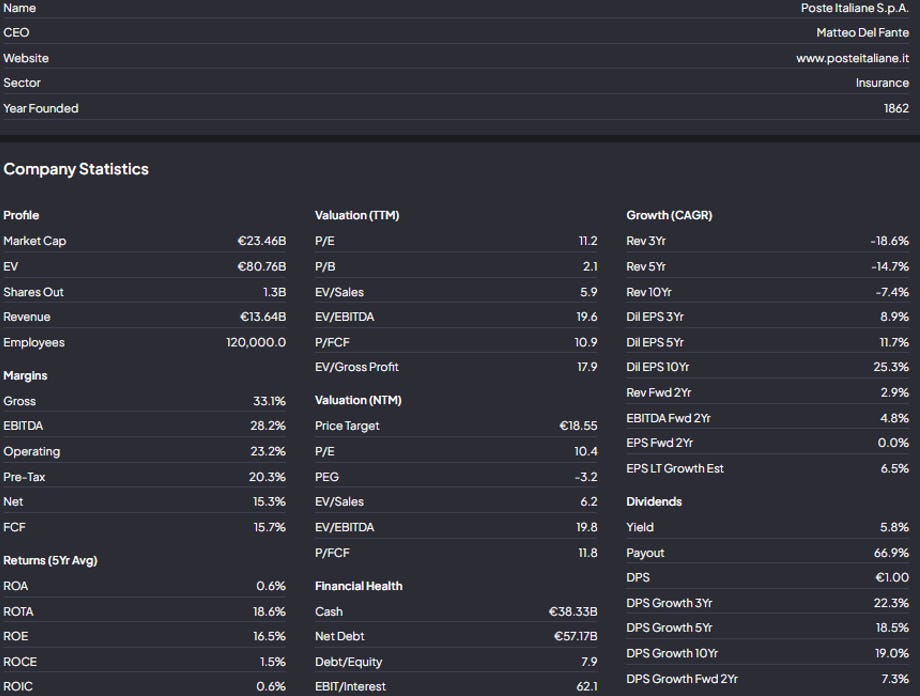The width and height of the screenshot is (920, 696).
Task: Select the Sector value Insurance
Action: 882,83
